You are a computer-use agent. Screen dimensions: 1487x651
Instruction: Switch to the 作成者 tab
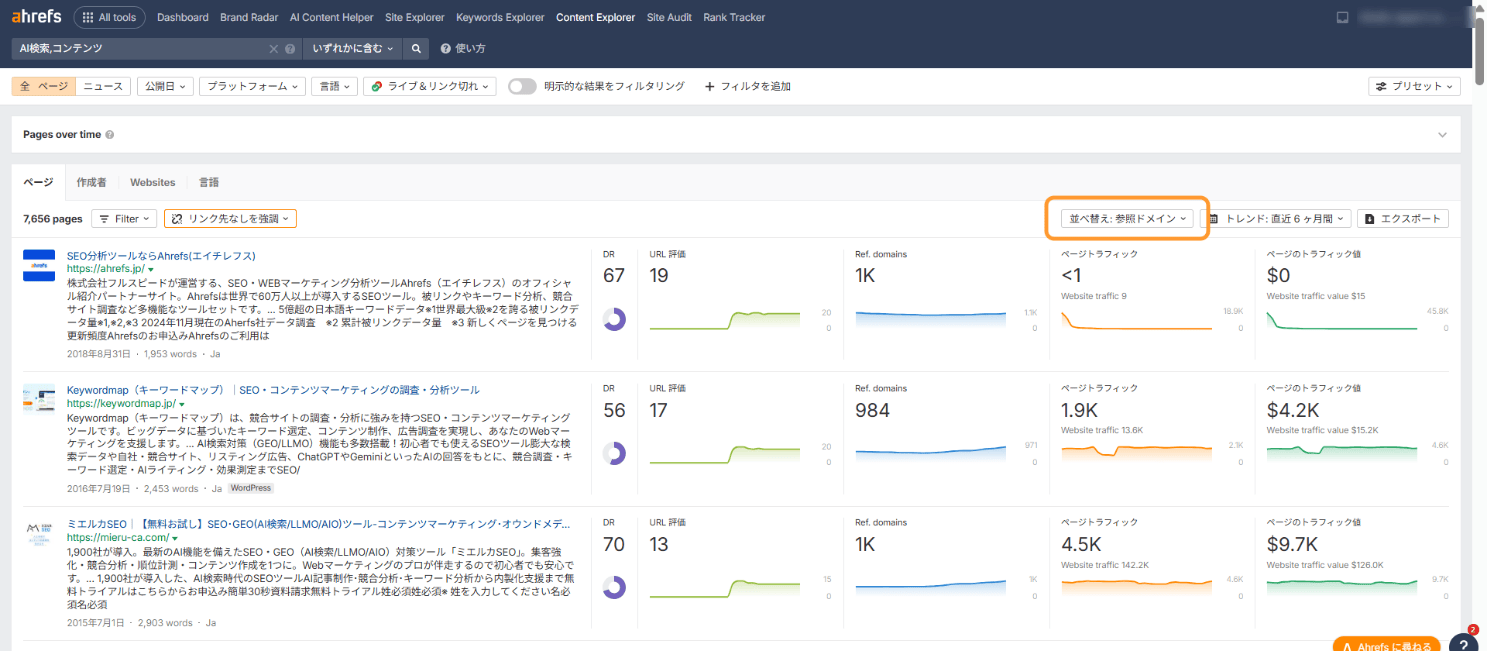pyautogui.click(x=91, y=182)
